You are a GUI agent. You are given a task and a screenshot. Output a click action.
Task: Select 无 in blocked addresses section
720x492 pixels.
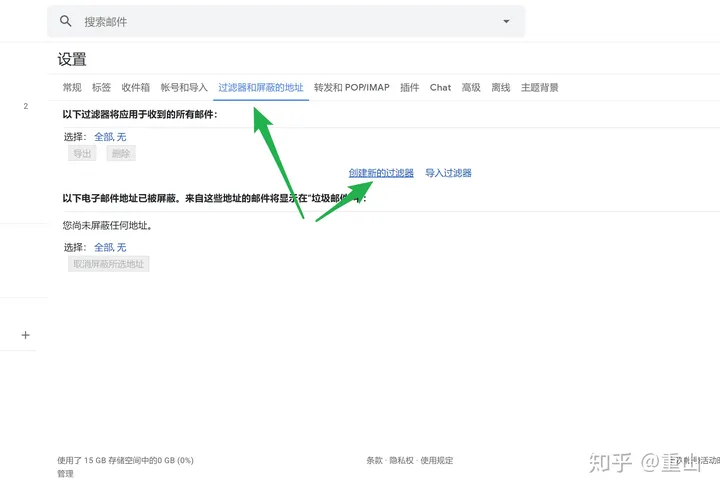[x=121, y=248]
